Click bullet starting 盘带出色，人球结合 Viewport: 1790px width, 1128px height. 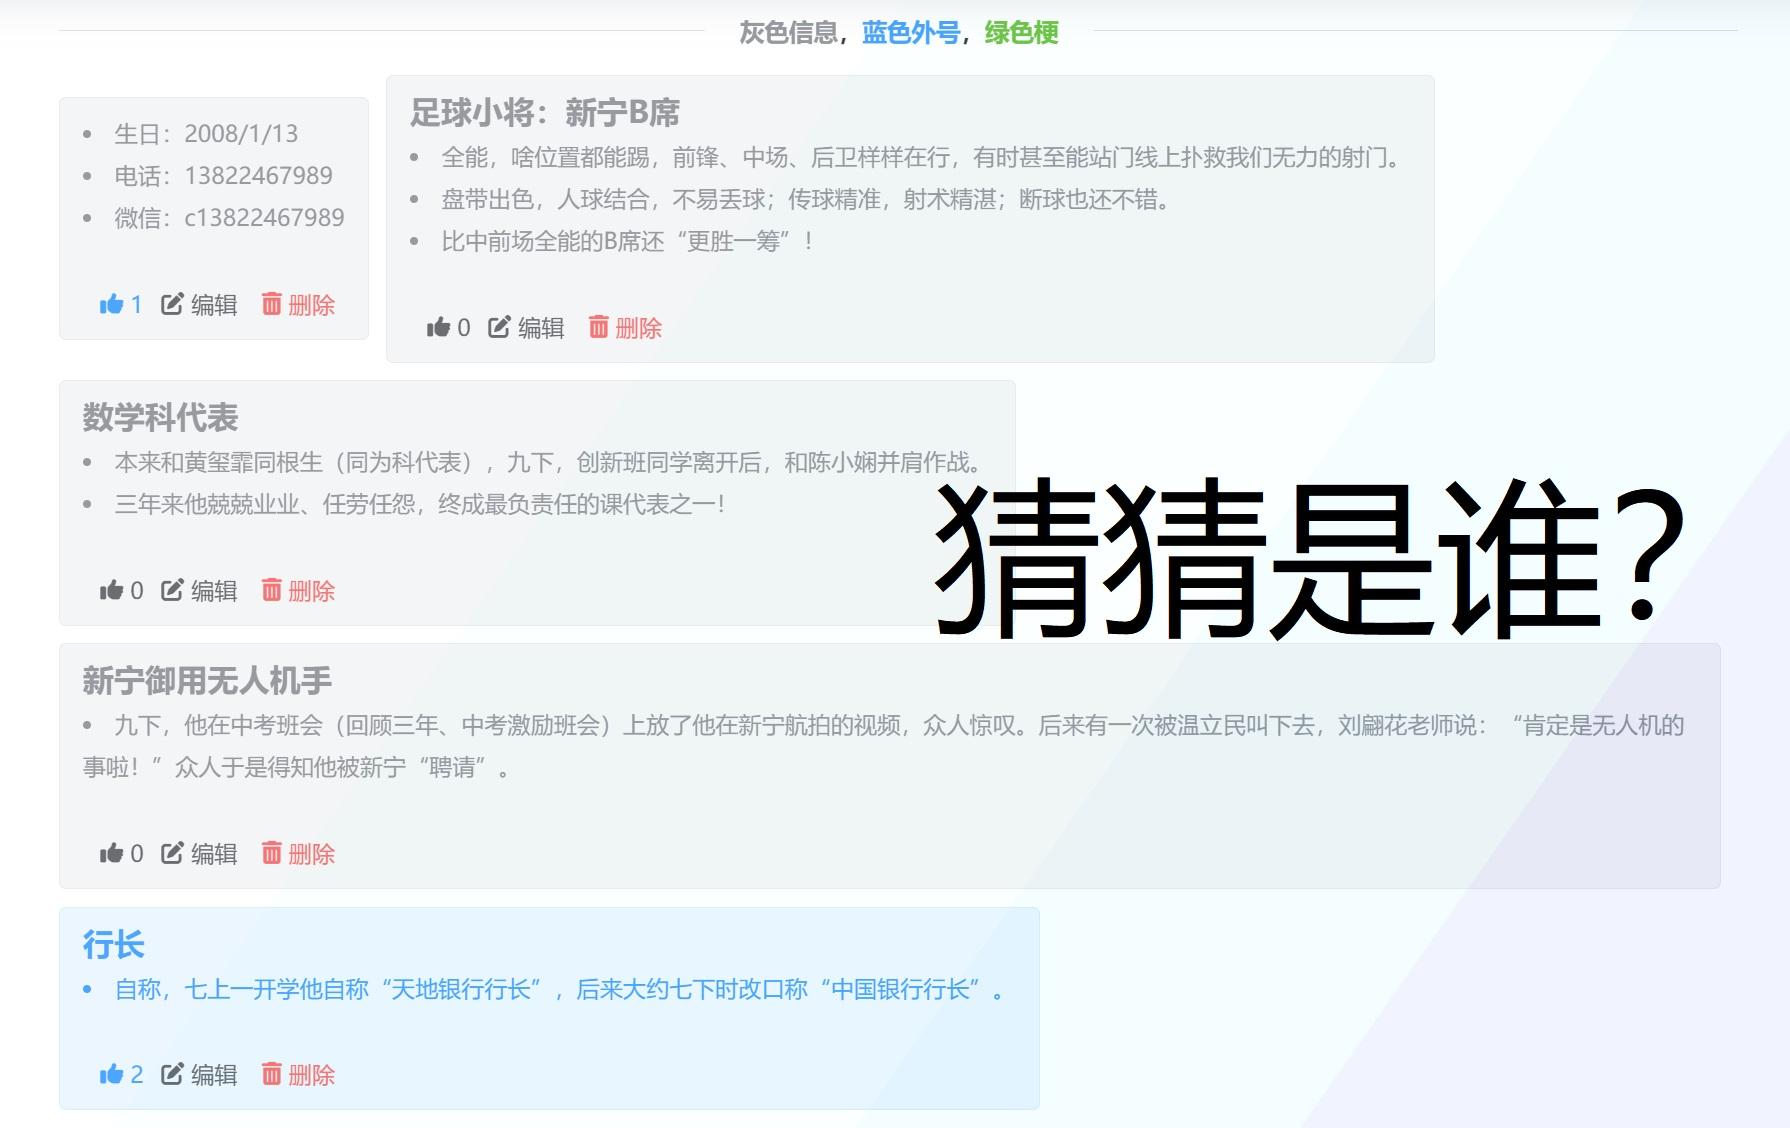coord(806,199)
